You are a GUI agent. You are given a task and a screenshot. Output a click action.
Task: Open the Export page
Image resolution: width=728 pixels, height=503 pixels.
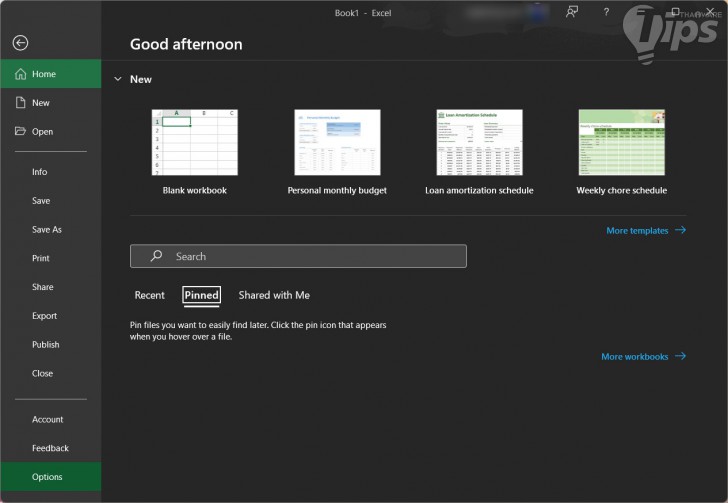pos(51,316)
